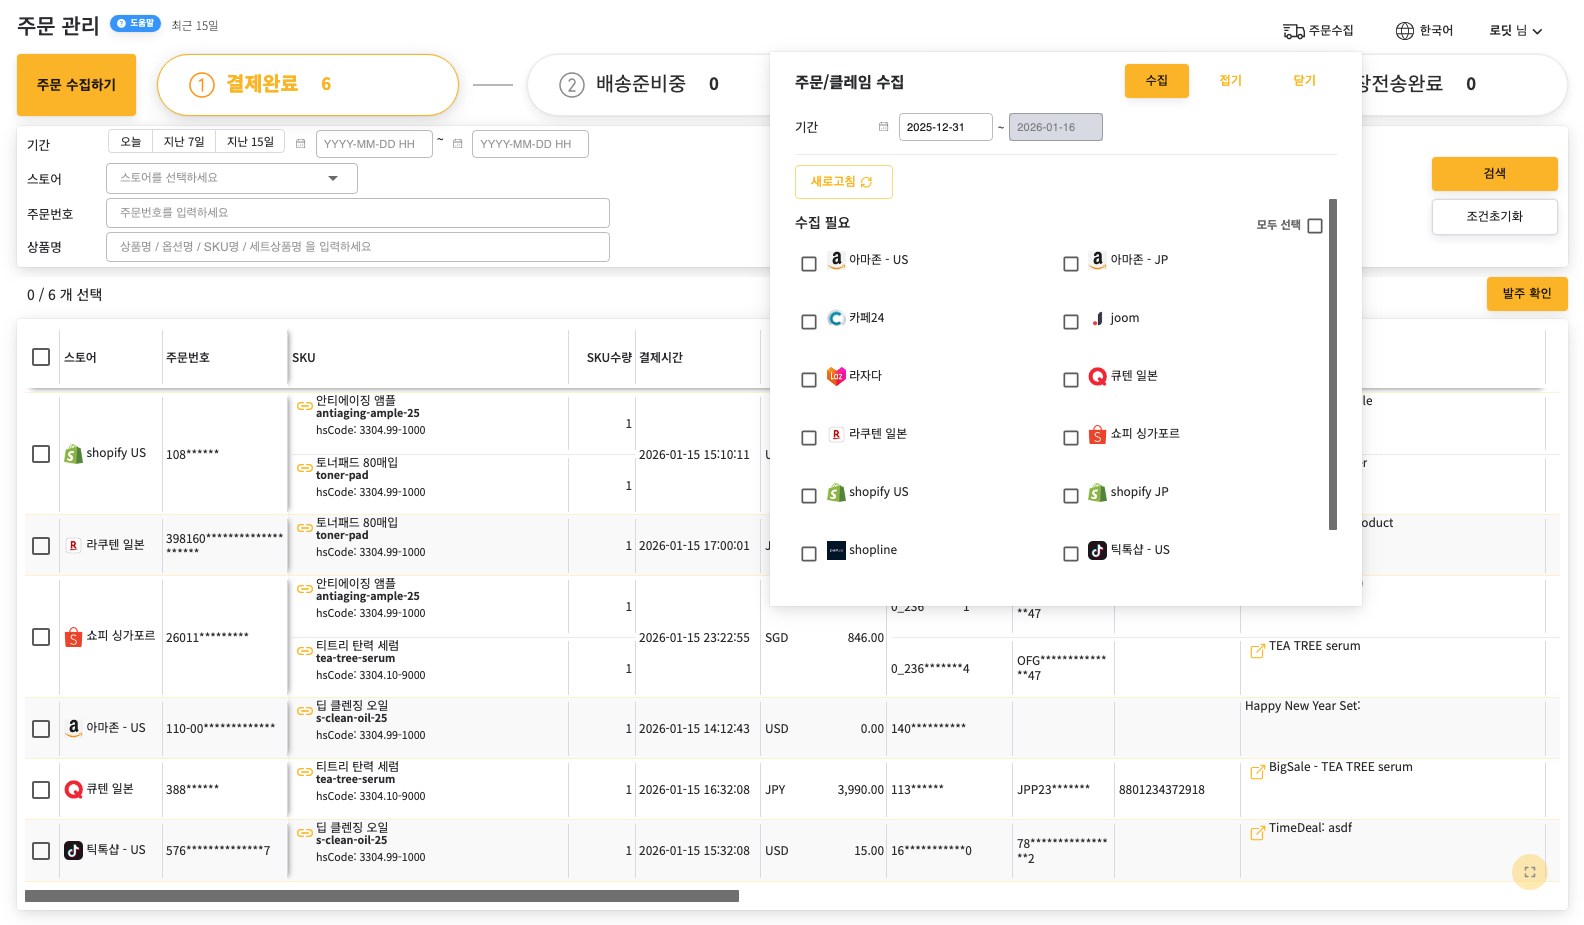Click barcode value 8801234372918
This screenshot has height=925, width=1584.
point(1162,790)
